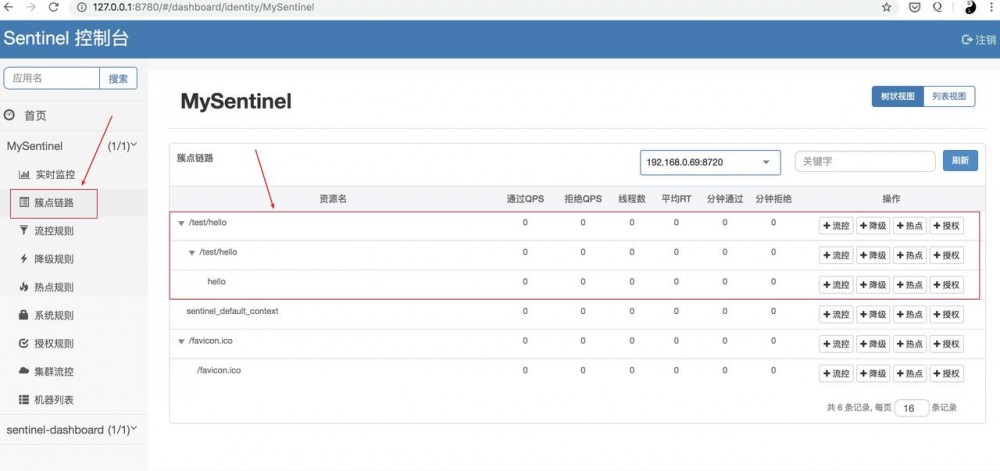Focus the 关键字 keyword input
This screenshot has width=1000, height=471.
coord(865,161)
